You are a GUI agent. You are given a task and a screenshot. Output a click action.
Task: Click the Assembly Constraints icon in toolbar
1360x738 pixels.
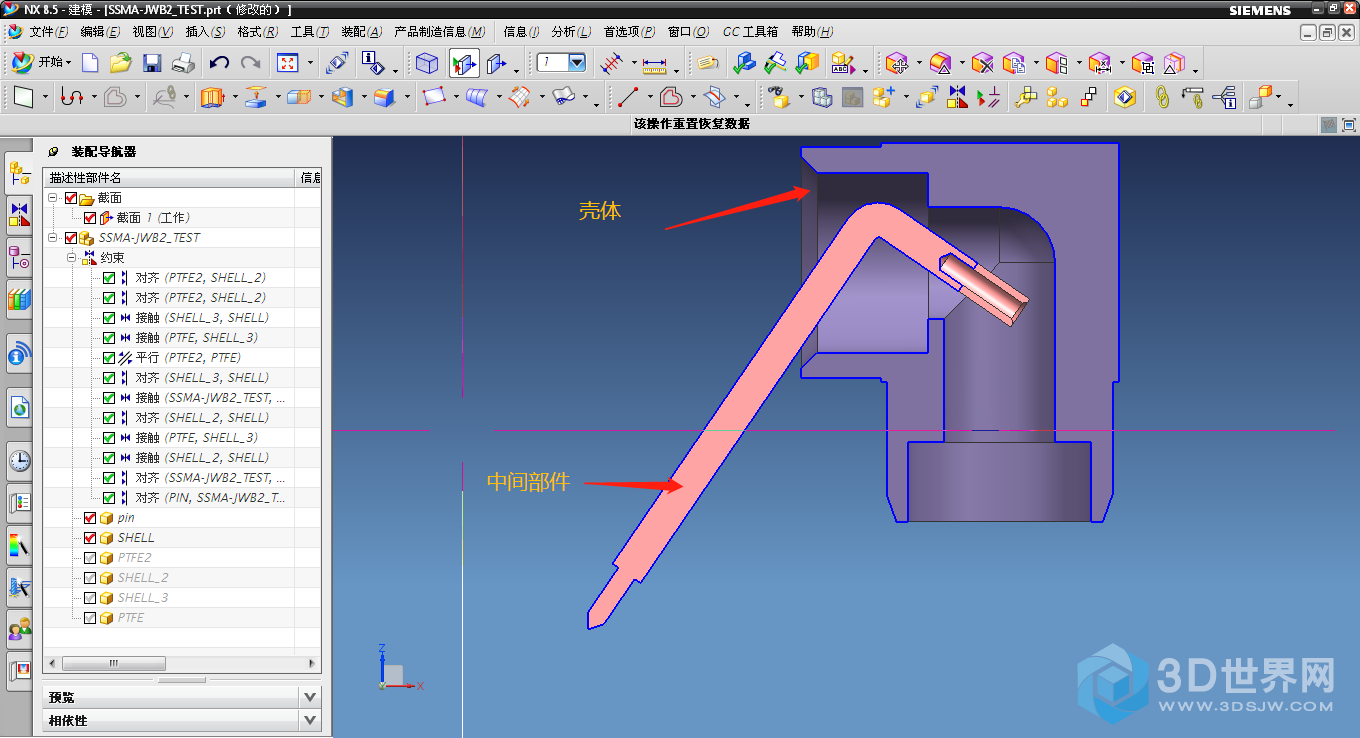959,97
